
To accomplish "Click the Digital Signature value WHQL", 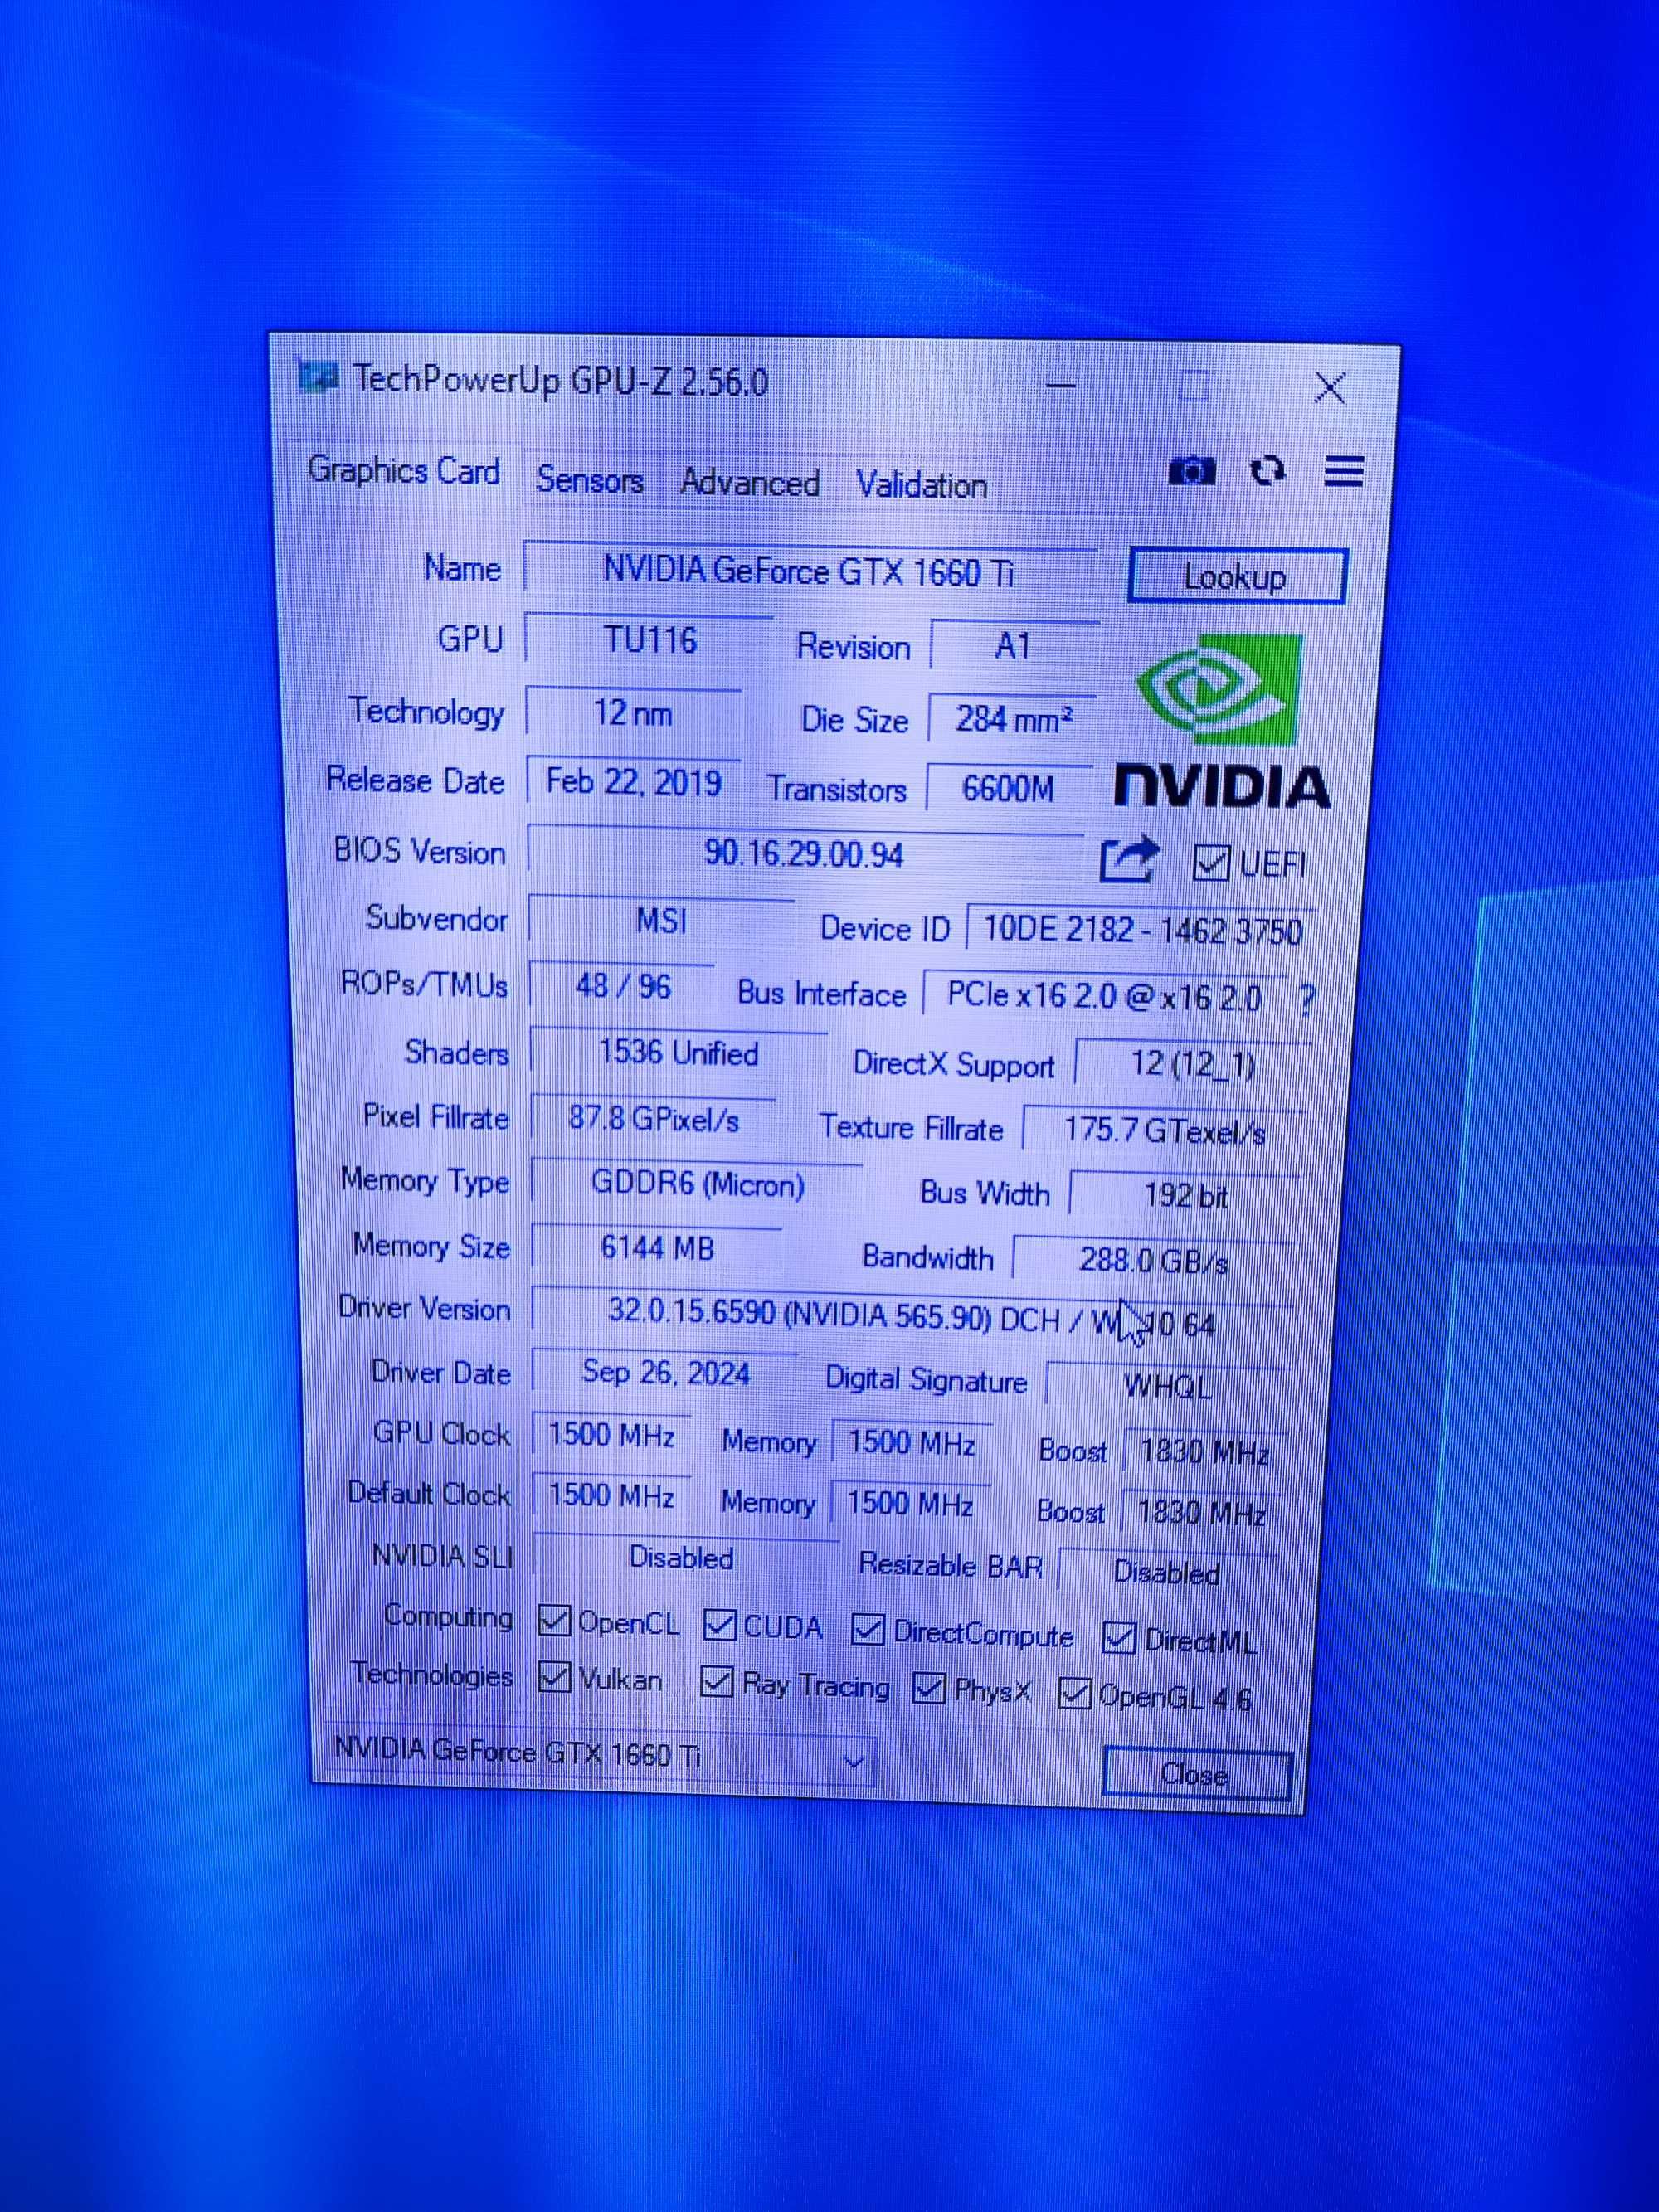I will pyautogui.click(x=1167, y=1386).
